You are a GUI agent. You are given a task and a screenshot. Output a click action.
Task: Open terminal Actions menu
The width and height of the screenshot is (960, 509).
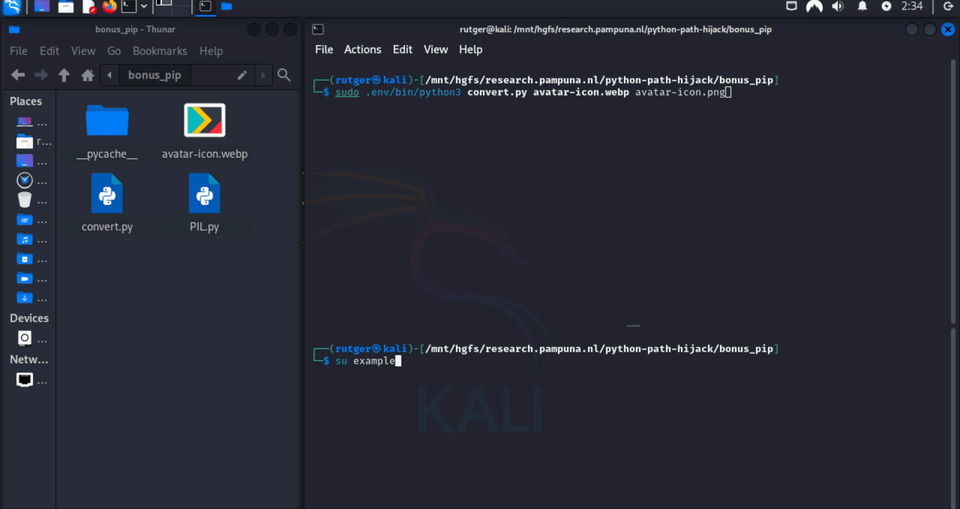tap(362, 50)
